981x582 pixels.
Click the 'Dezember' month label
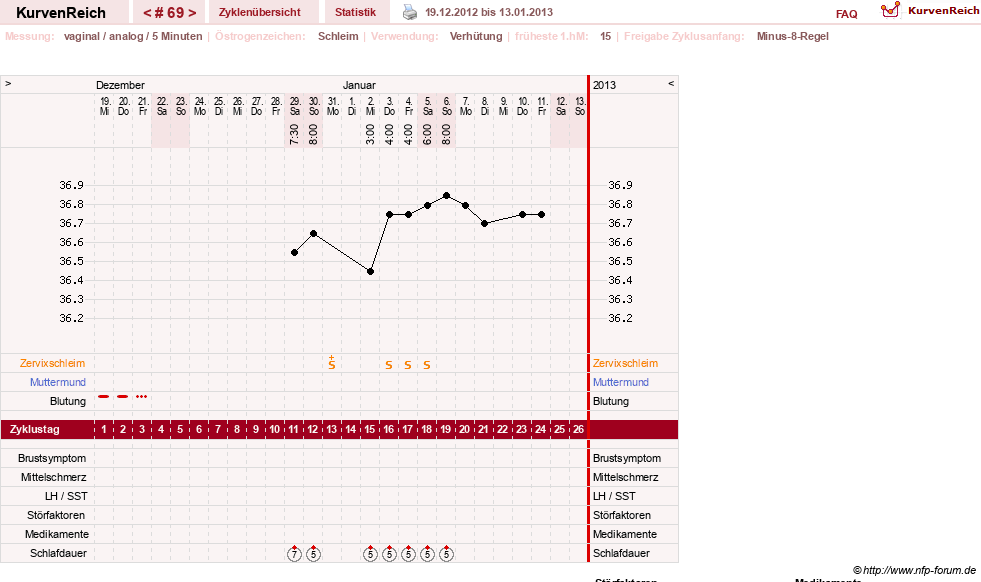click(120, 85)
